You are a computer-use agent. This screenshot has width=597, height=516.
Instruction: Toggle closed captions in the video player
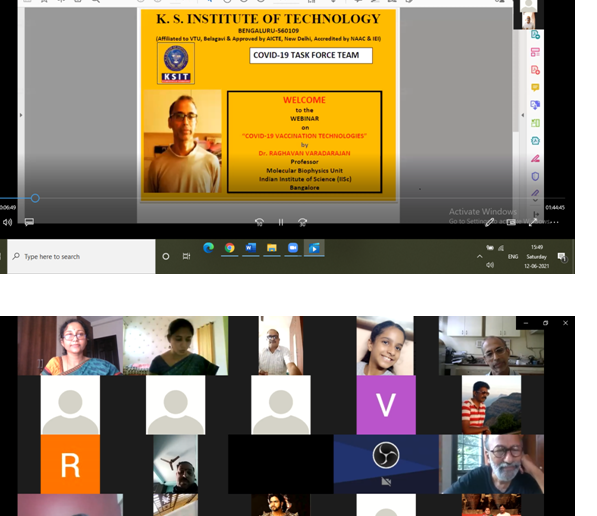tap(29, 222)
